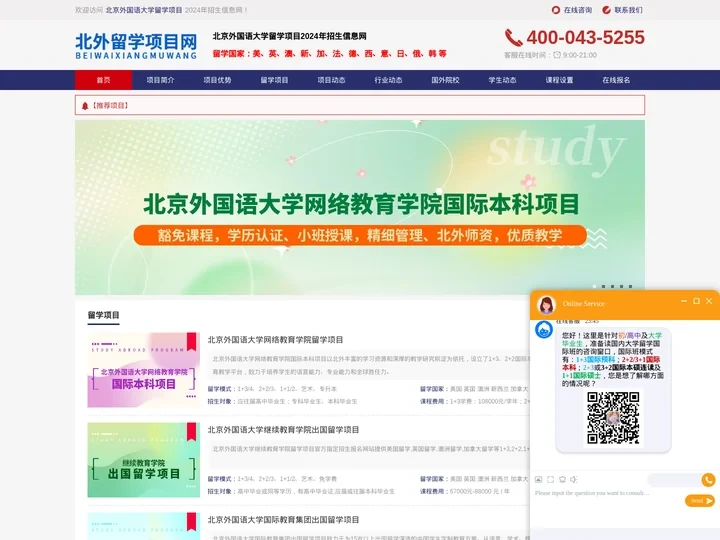720x540 pixels.
Task: Click the screenshot capture icon in chat toolbar
Action: pyautogui.click(x=550, y=479)
